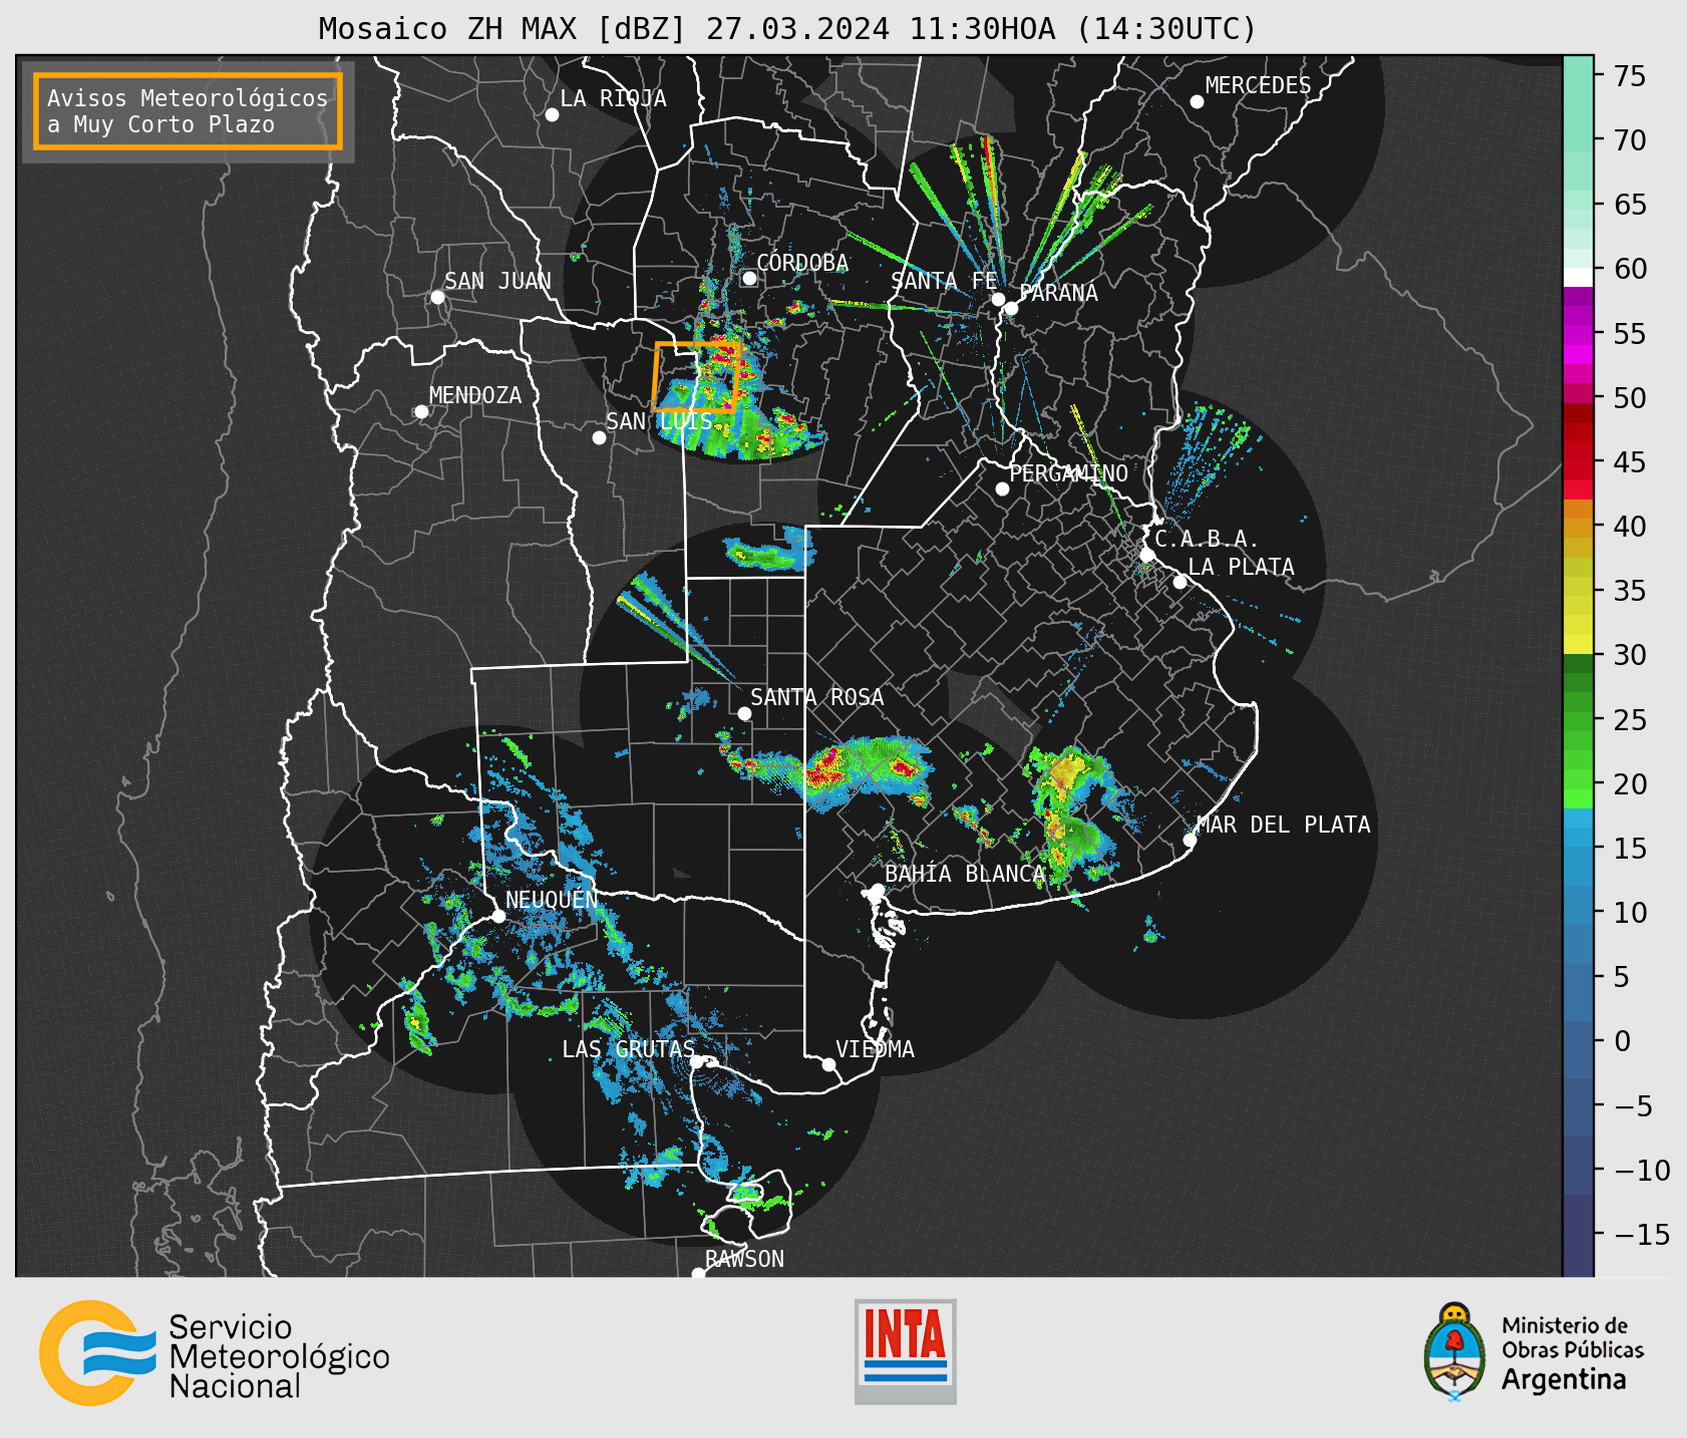Click the PERGAMINO map label
Image resolution: width=1687 pixels, height=1438 pixels.
click(1069, 473)
